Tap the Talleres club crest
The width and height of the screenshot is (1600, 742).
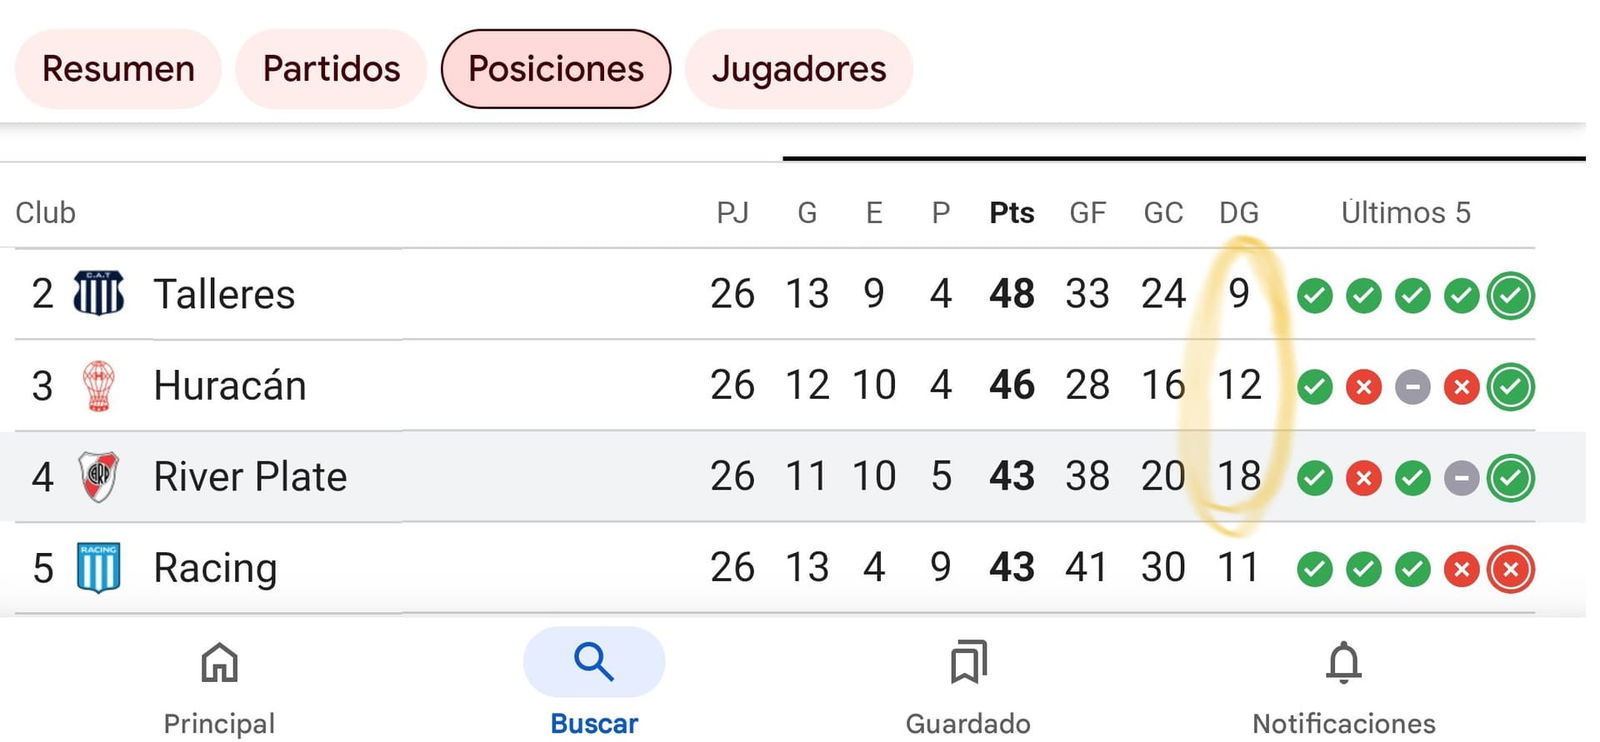point(99,293)
